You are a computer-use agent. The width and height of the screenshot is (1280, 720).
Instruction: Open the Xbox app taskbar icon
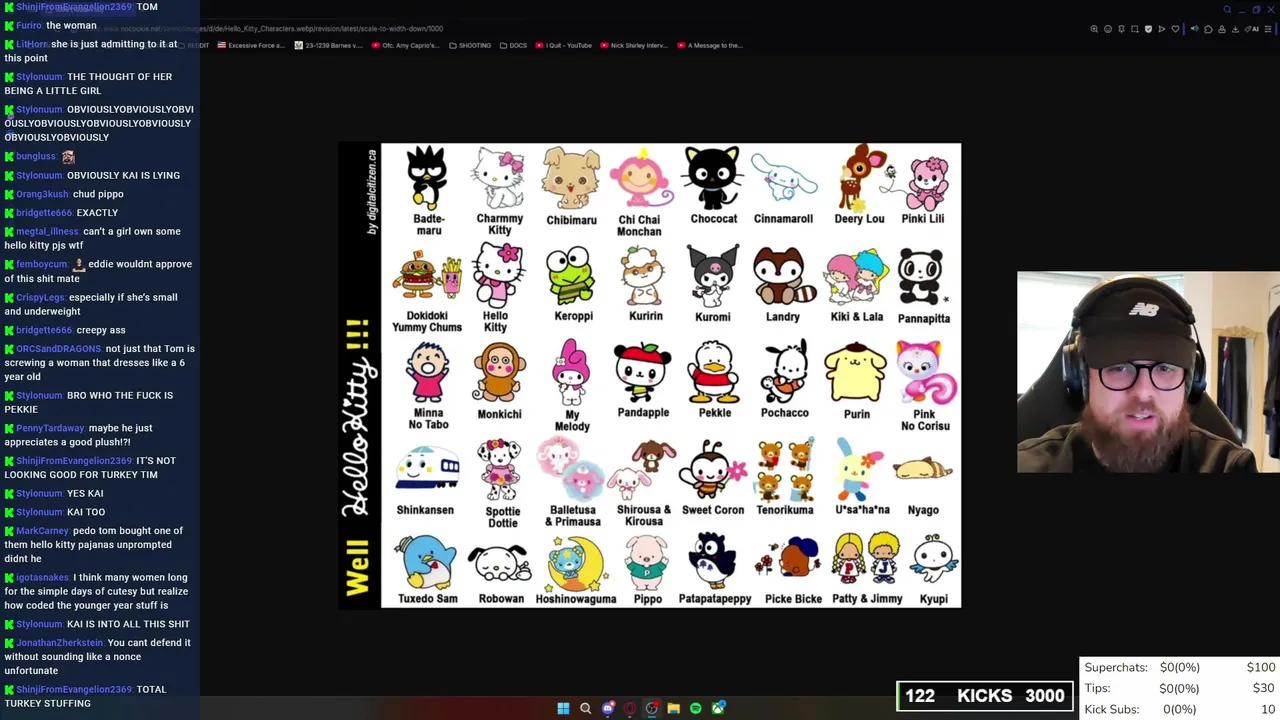pos(718,708)
